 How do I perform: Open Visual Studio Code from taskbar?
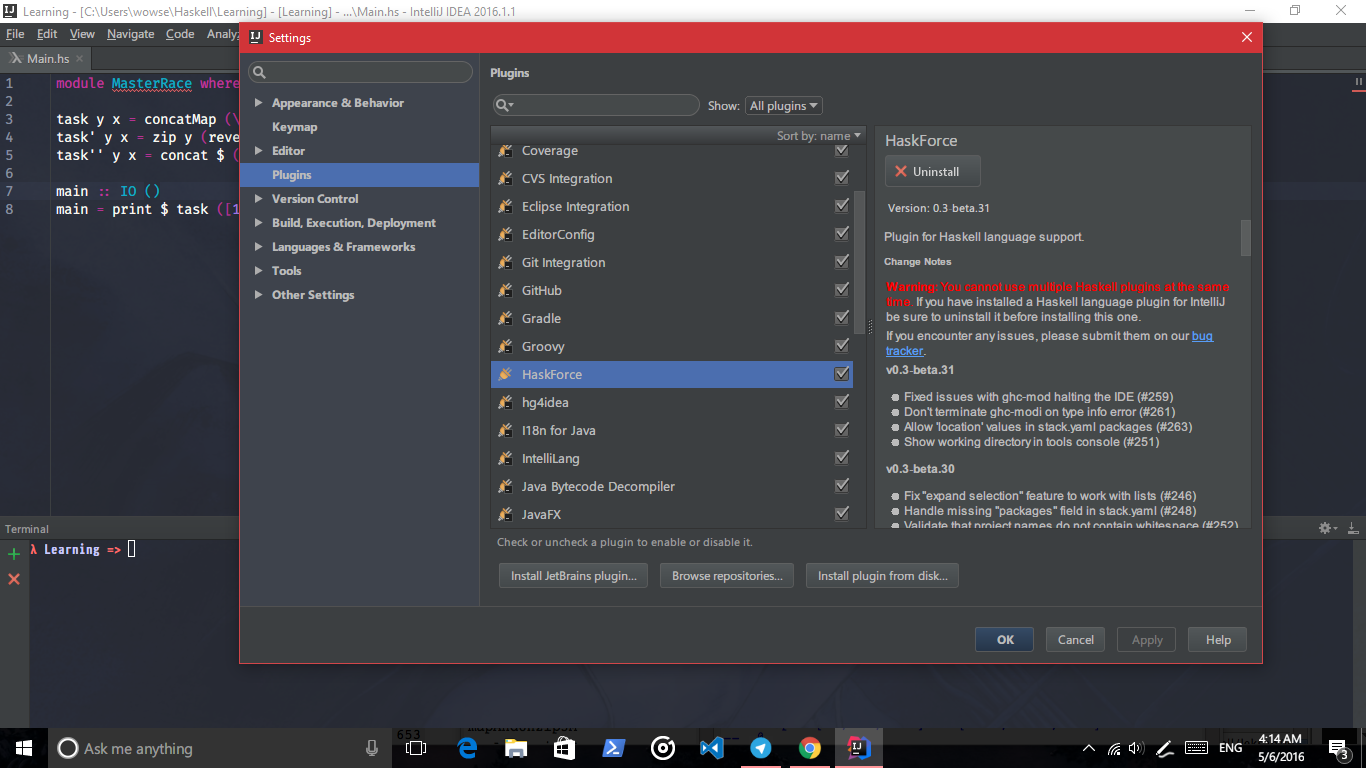[712, 748]
